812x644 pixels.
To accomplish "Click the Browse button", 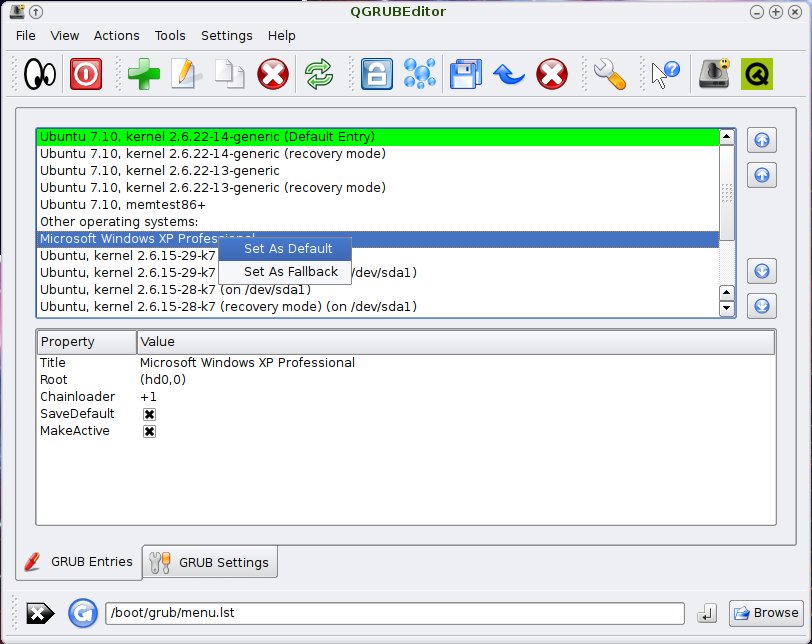I will pos(766,613).
